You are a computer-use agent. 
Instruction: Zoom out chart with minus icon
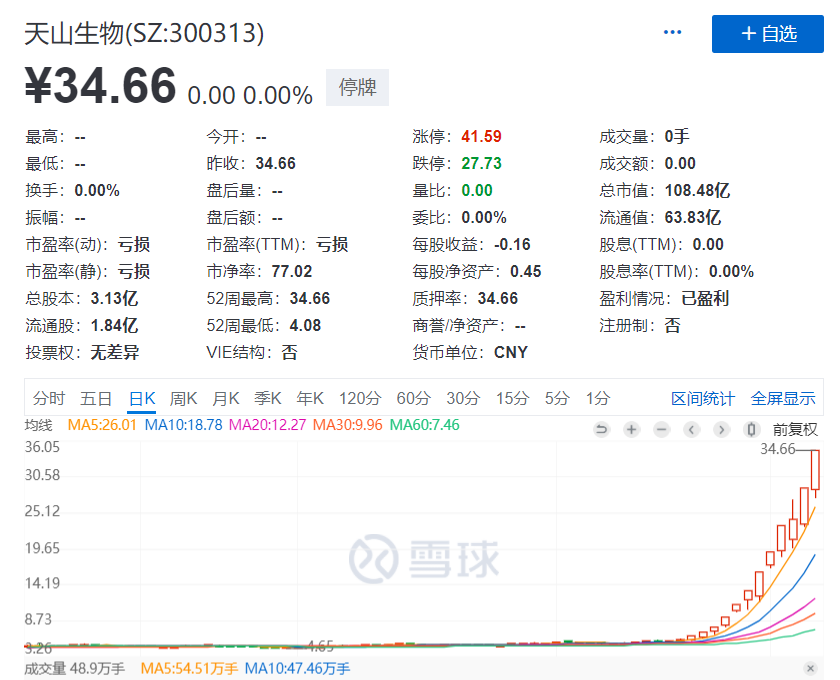(x=662, y=430)
